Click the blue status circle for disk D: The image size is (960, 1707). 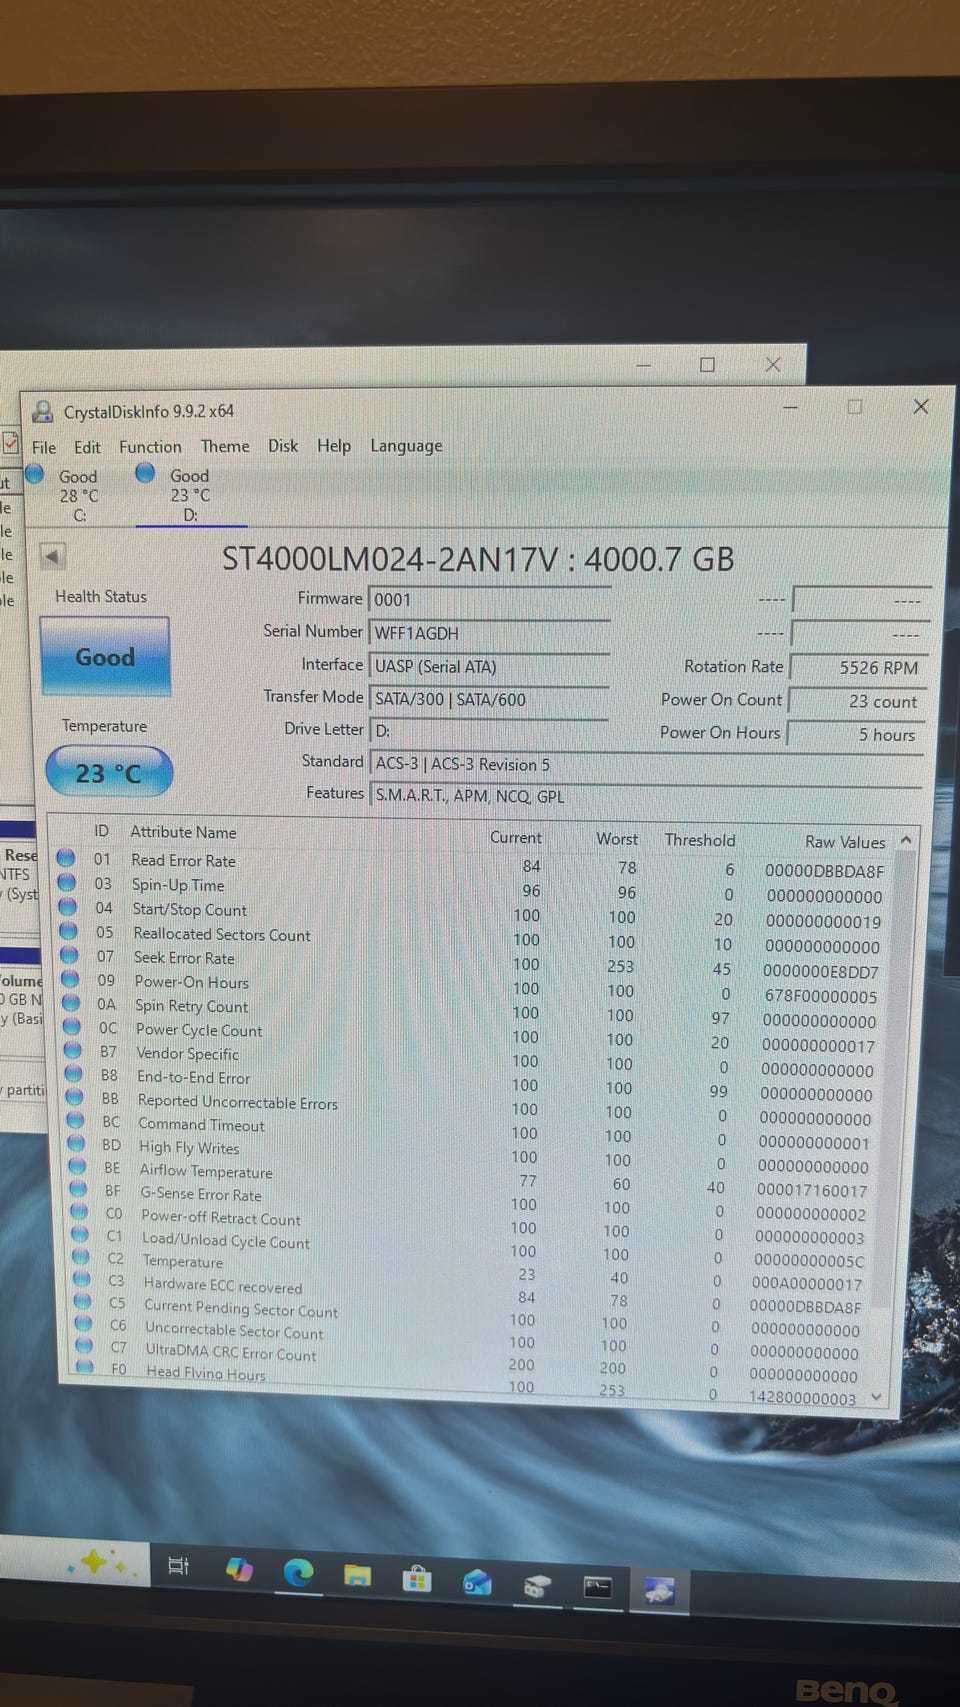pos(145,472)
